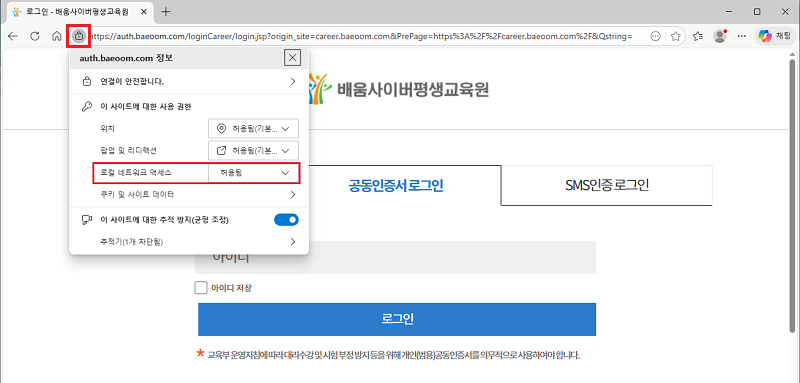Click the URL address bar text

tap(360, 36)
